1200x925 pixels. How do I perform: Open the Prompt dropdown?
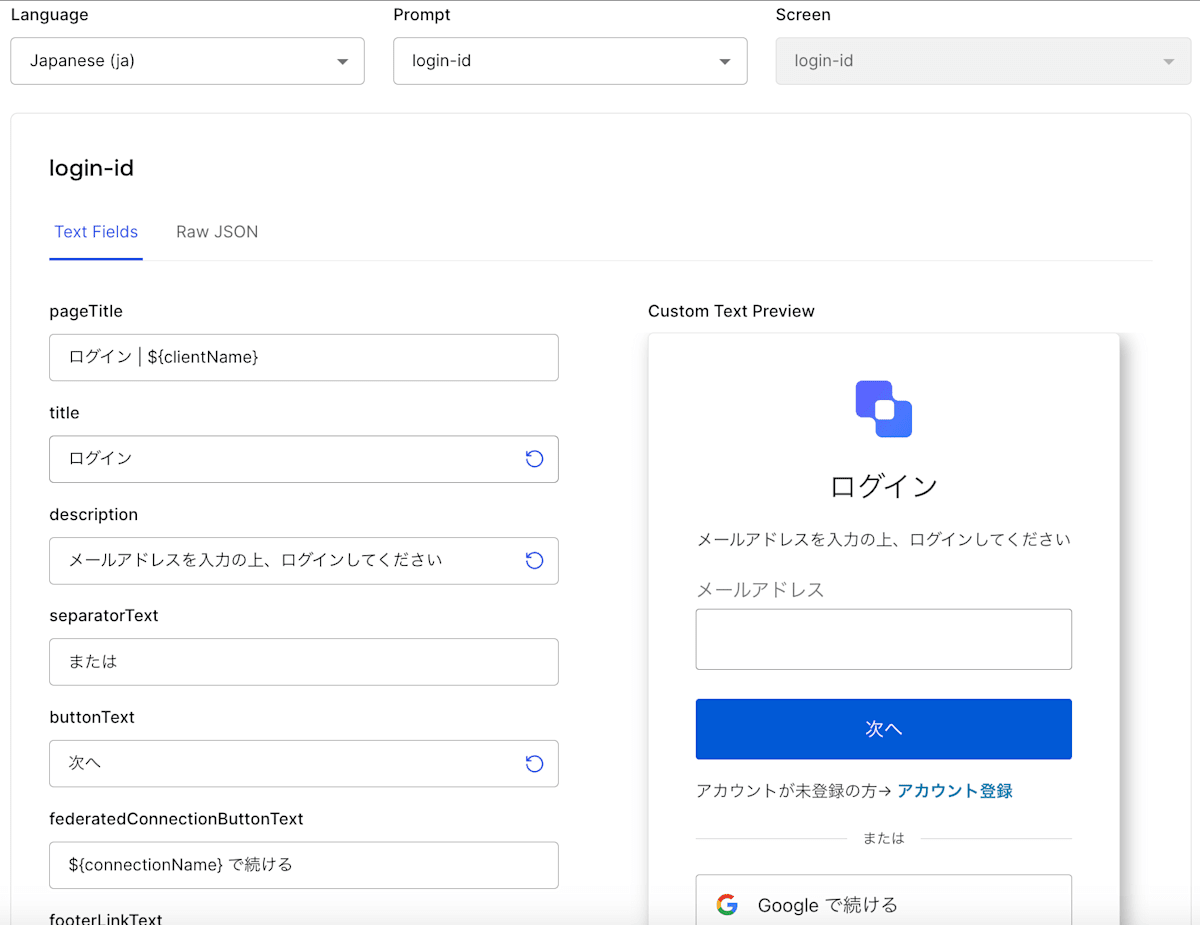pyautogui.click(x=570, y=61)
